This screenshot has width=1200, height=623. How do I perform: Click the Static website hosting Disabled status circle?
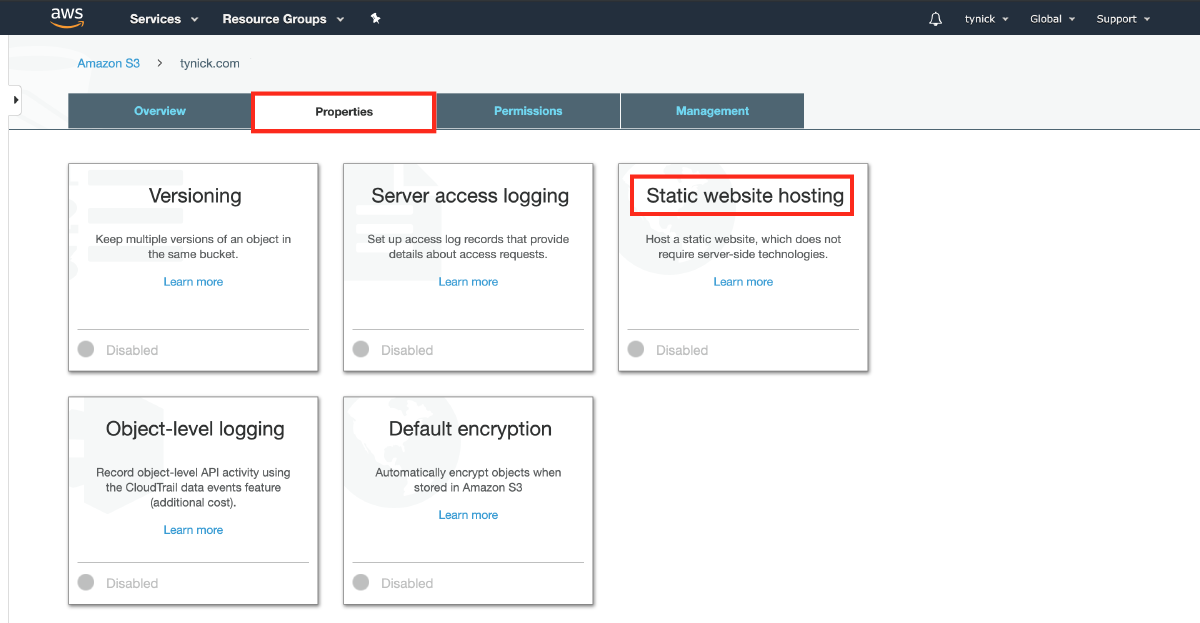636,349
